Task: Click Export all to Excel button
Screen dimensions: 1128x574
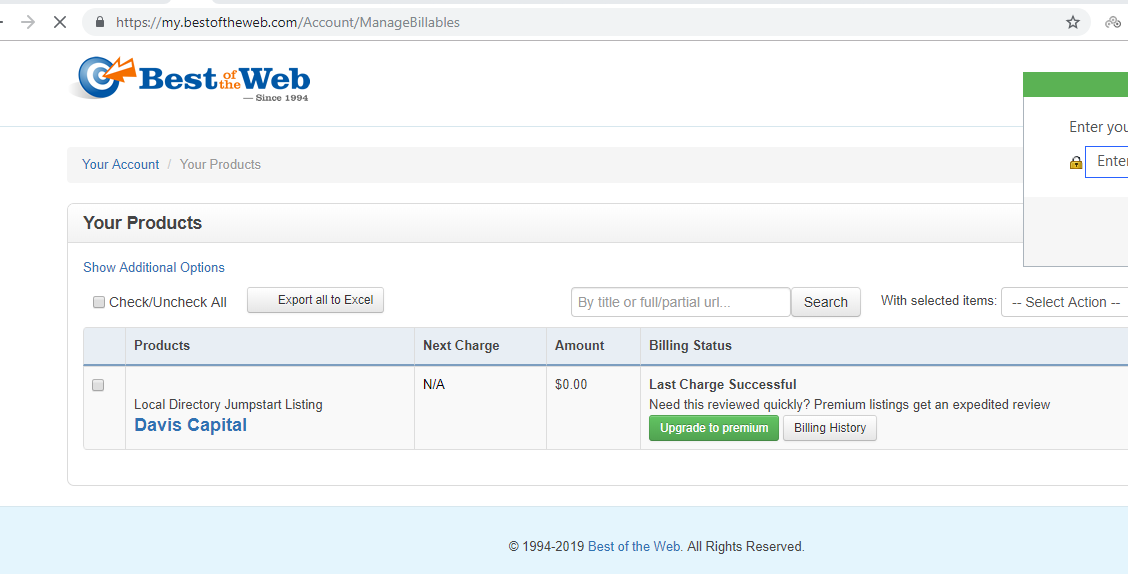Action: click(316, 300)
